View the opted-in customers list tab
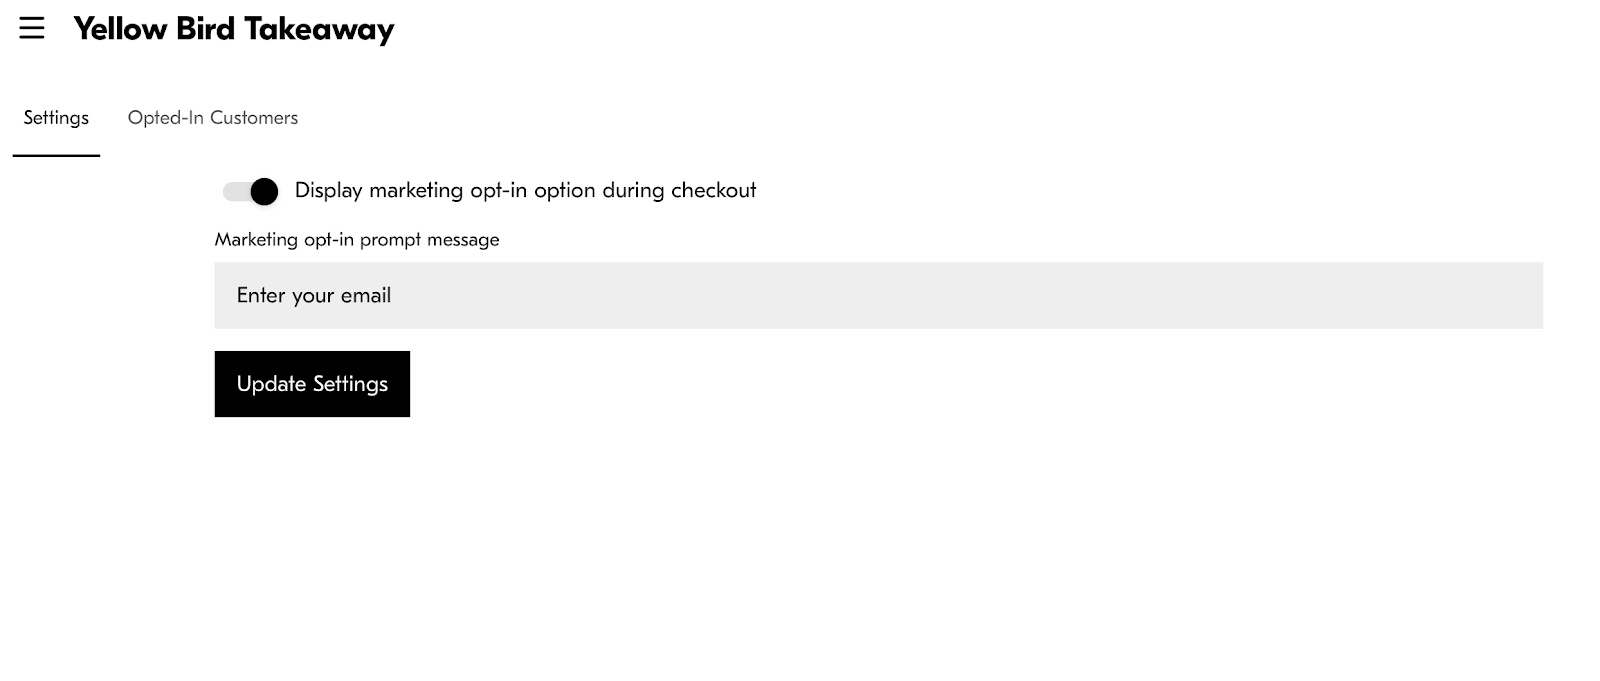The image size is (1600, 681). (x=212, y=118)
